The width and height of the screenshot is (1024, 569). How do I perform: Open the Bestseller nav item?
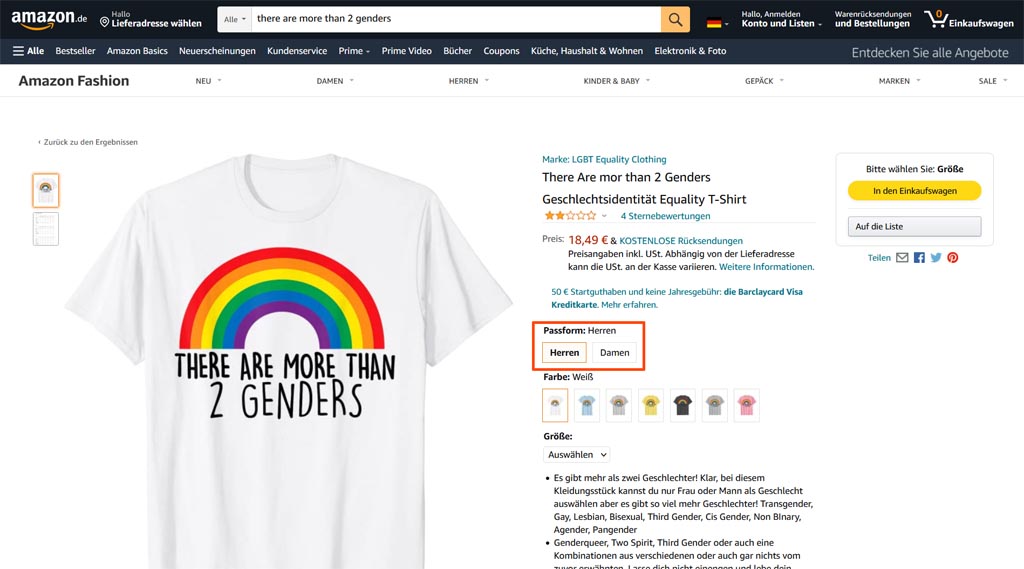75,51
